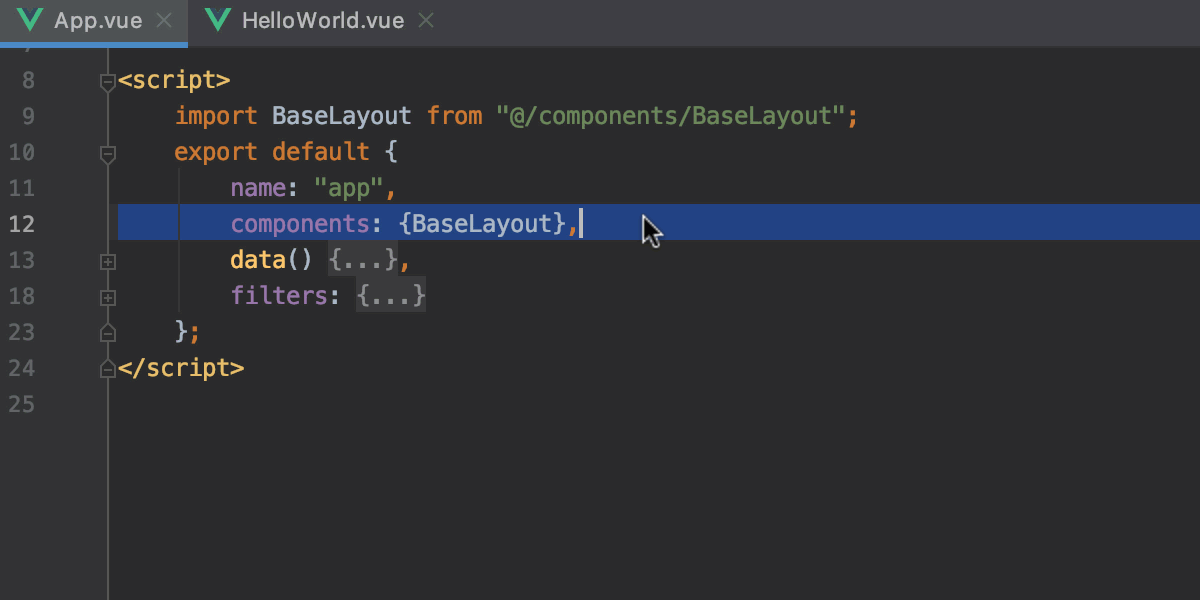Collapse the script block using gutter marker
The width and height of the screenshot is (1200, 600).
click(107, 83)
